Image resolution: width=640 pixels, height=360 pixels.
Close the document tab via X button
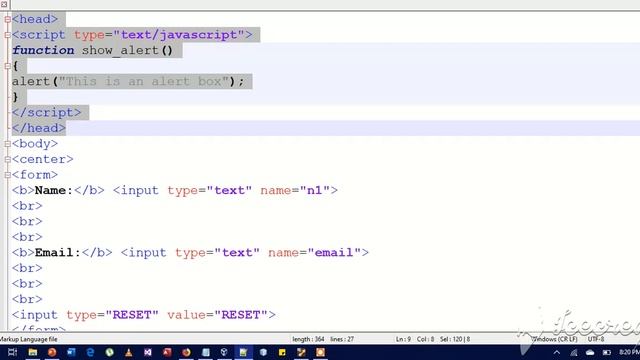pyautogui.click(x=4, y=4)
